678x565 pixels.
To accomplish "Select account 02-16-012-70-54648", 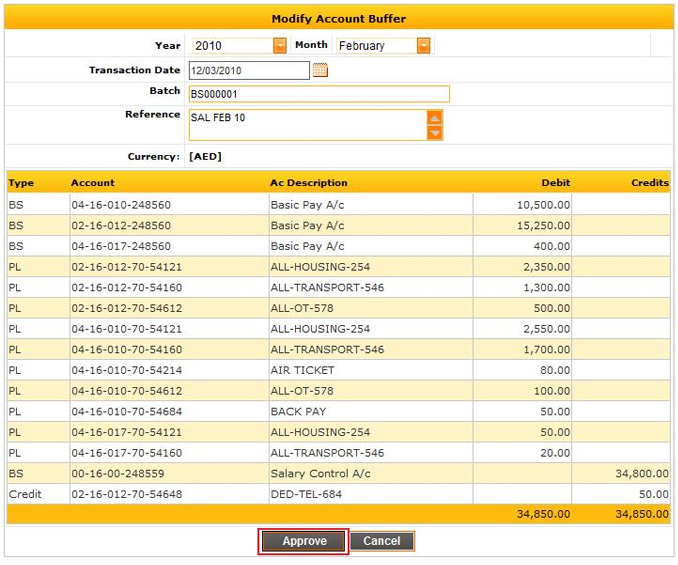I will click(127, 495).
